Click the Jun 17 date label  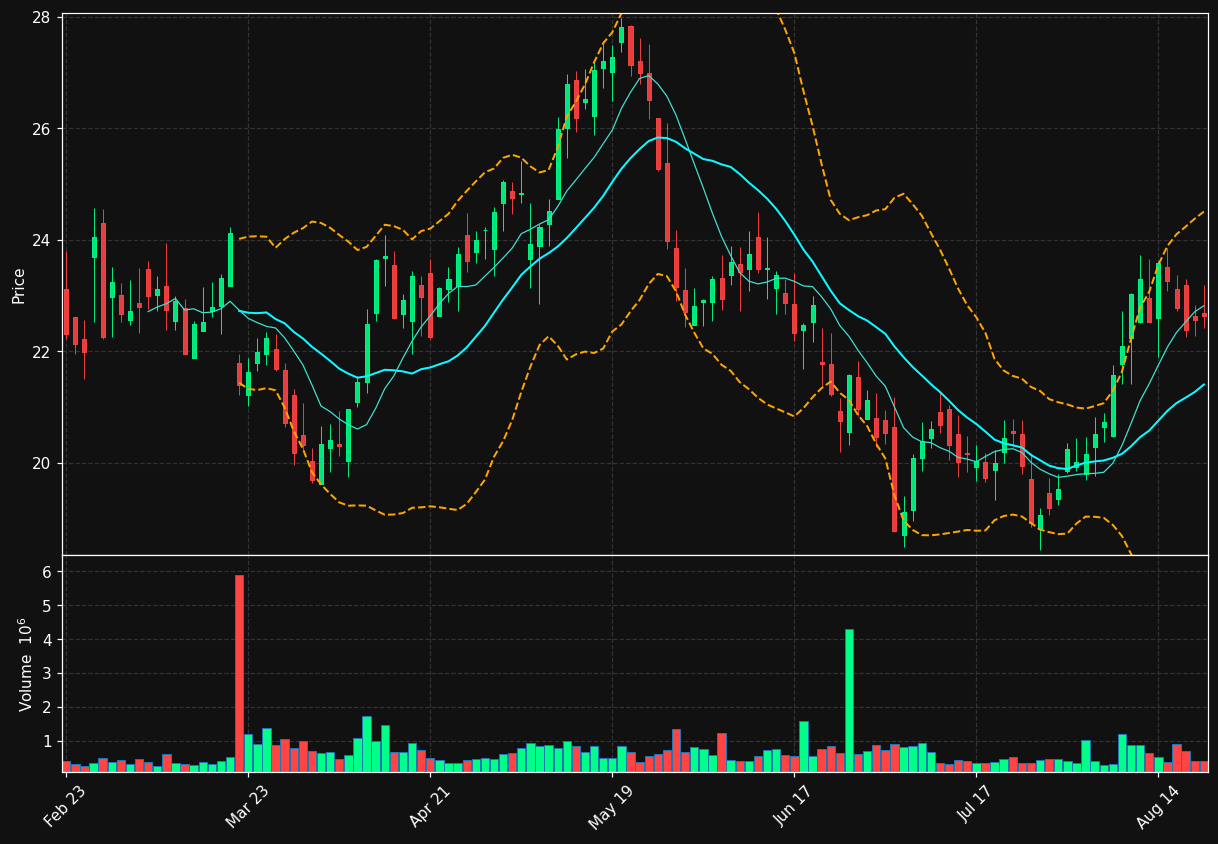pos(795,806)
